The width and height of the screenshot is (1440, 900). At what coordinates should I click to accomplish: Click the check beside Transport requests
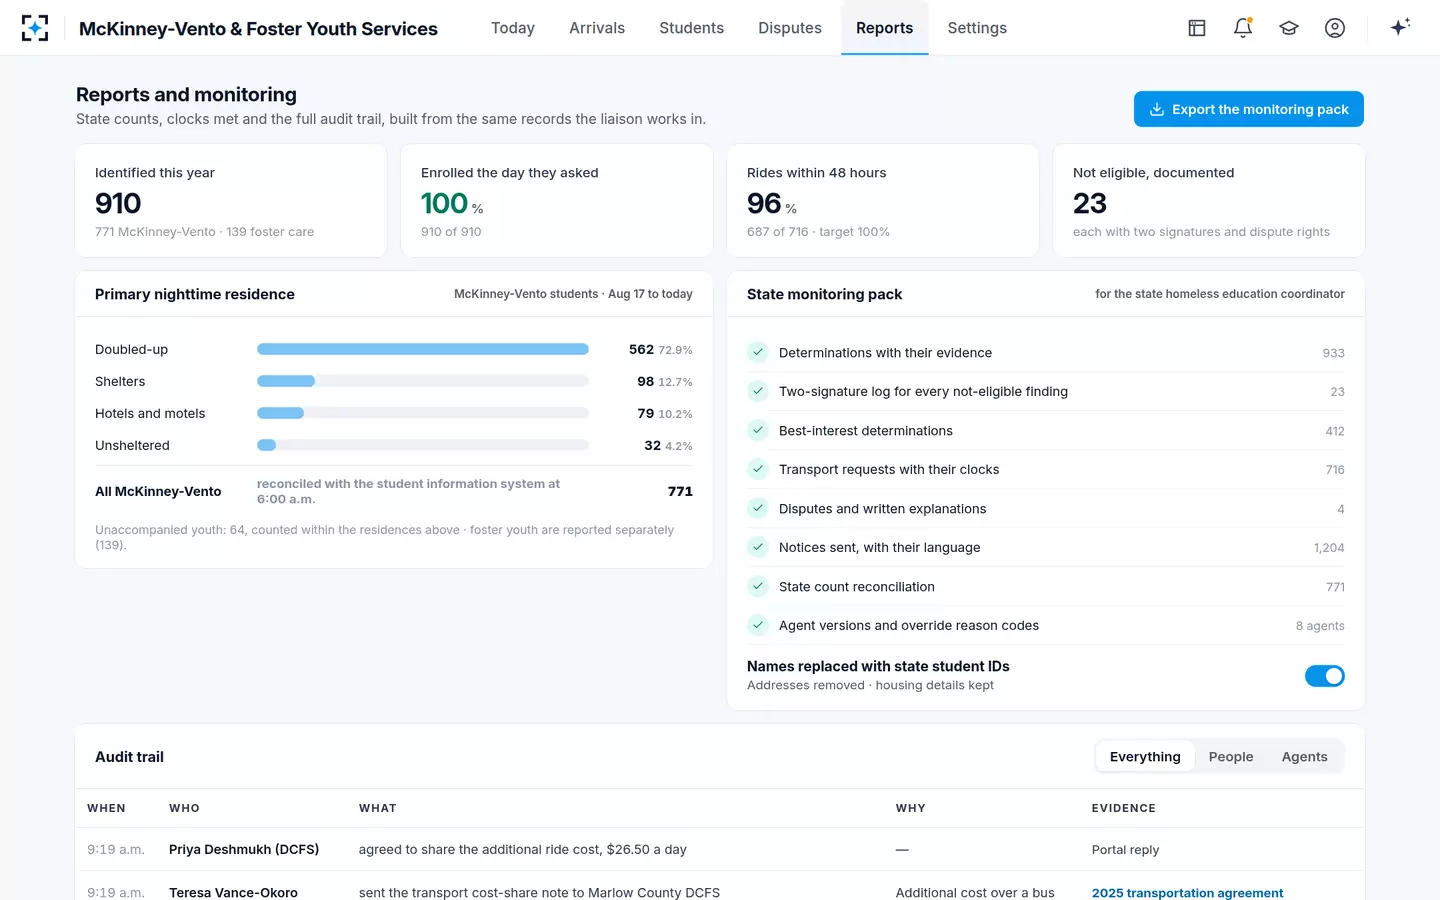758,469
